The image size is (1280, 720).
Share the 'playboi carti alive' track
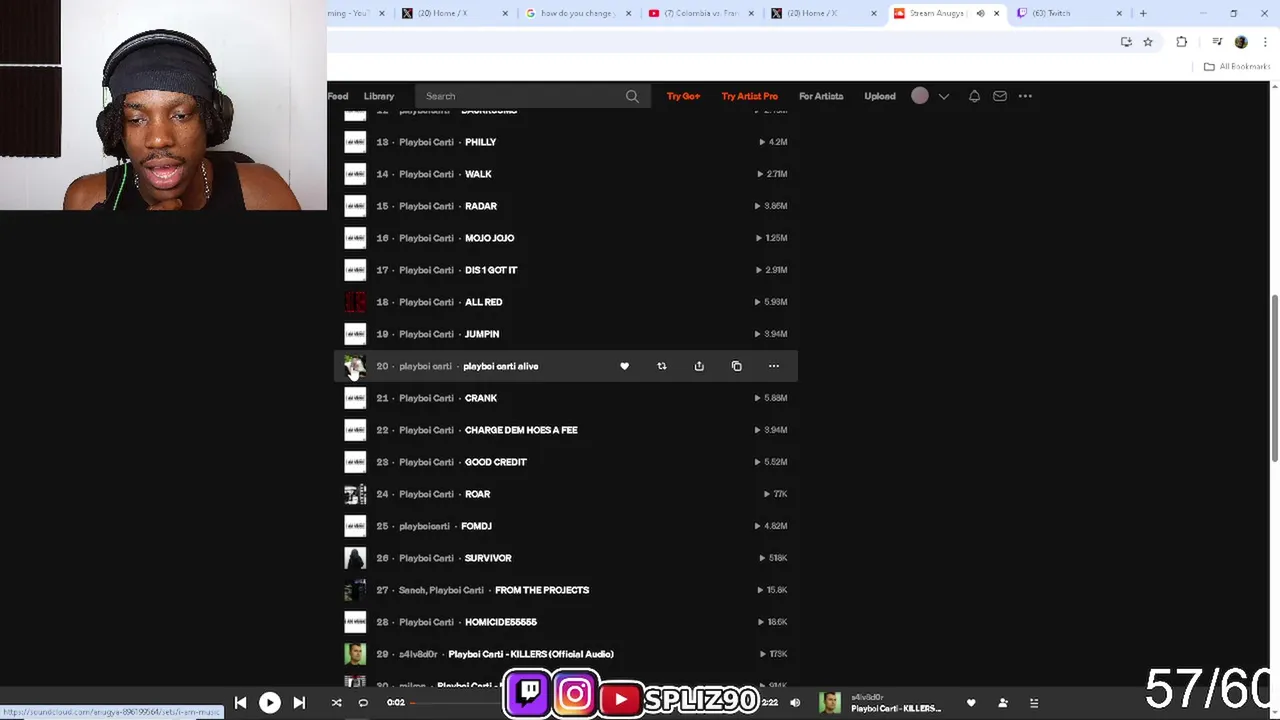[699, 366]
